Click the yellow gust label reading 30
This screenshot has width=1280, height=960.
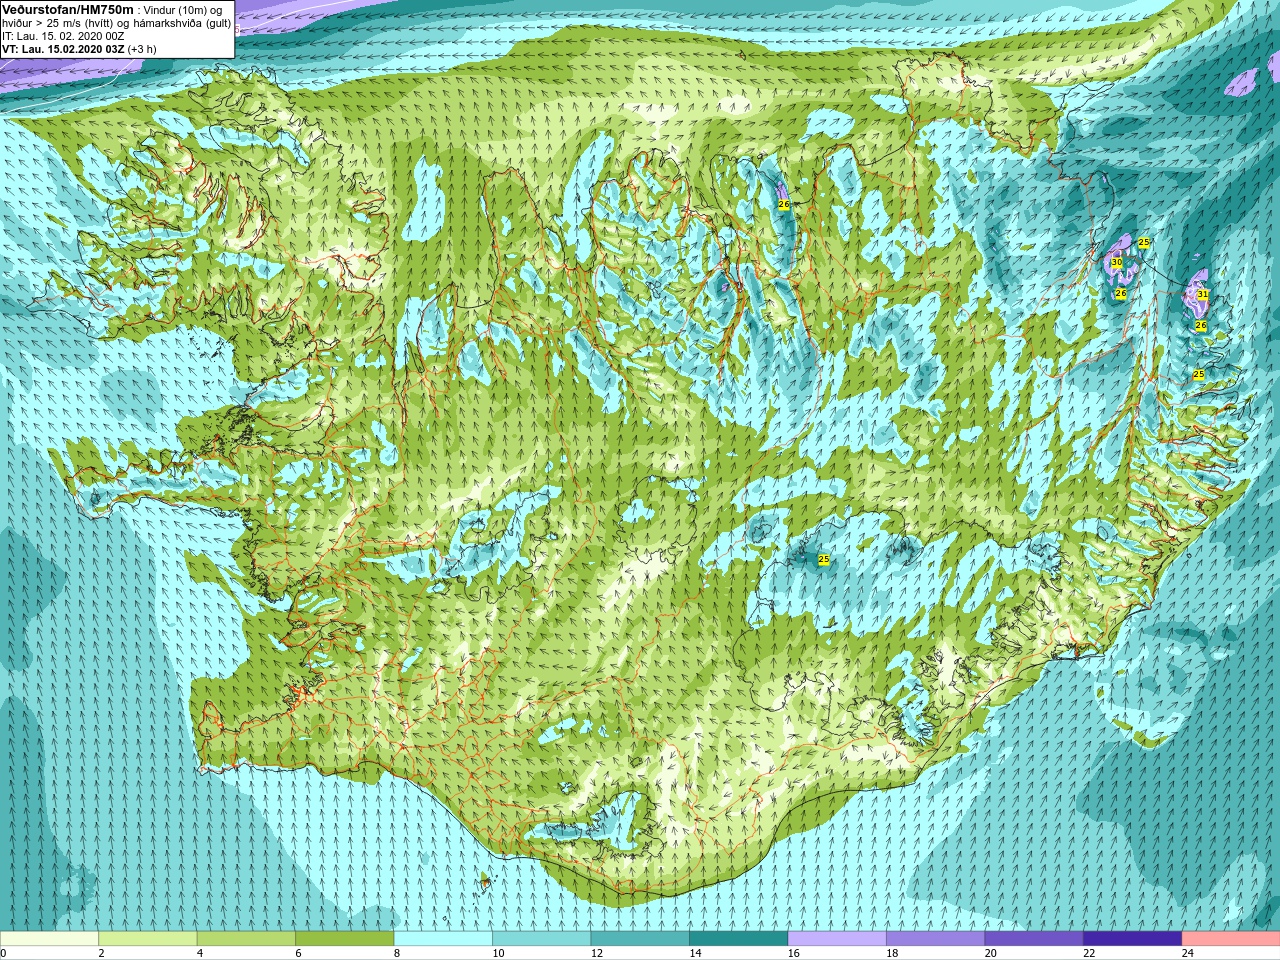1117,262
